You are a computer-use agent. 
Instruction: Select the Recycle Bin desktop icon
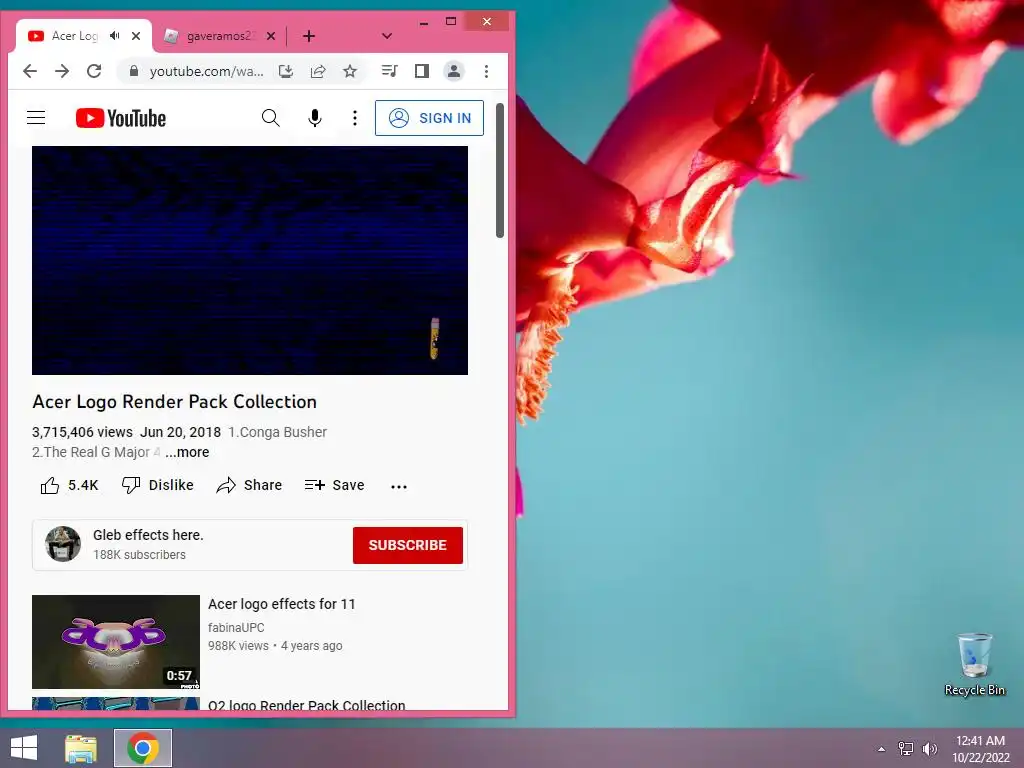click(x=974, y=664)
